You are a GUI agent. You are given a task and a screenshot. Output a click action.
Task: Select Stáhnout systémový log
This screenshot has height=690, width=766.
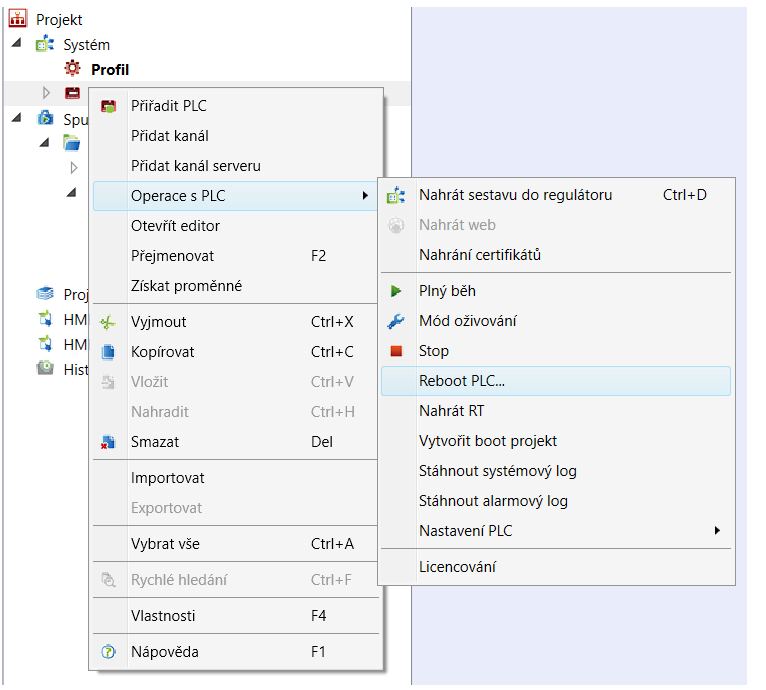click(497, 471)
